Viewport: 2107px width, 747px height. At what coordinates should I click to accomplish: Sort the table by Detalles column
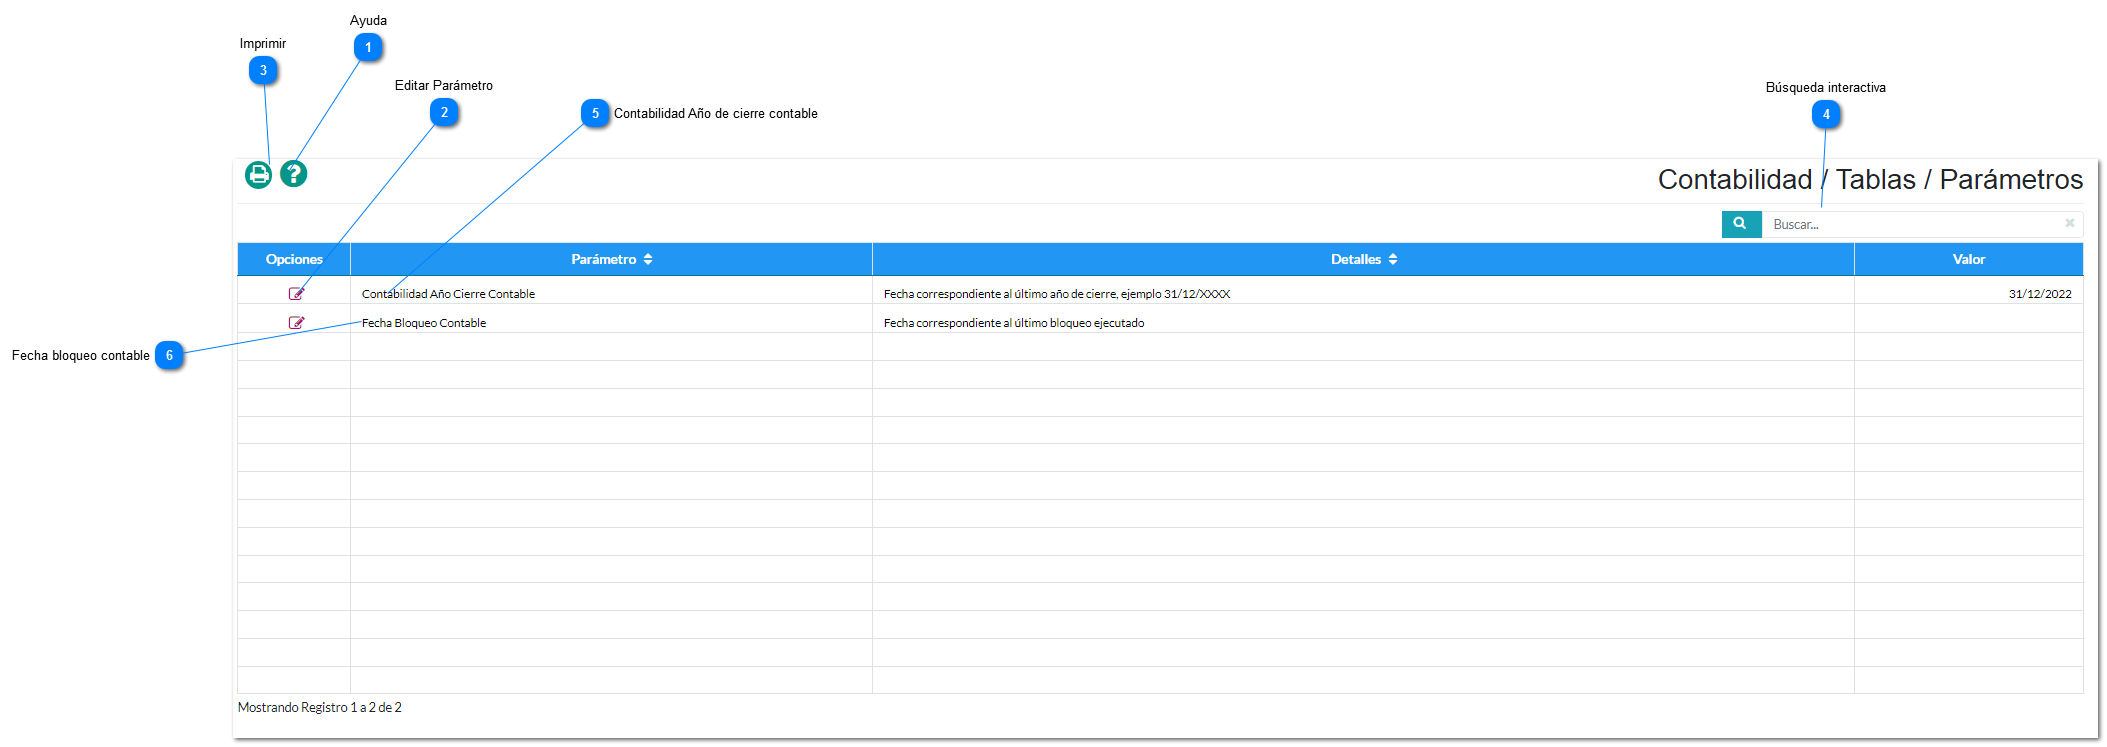(1363, 259)
